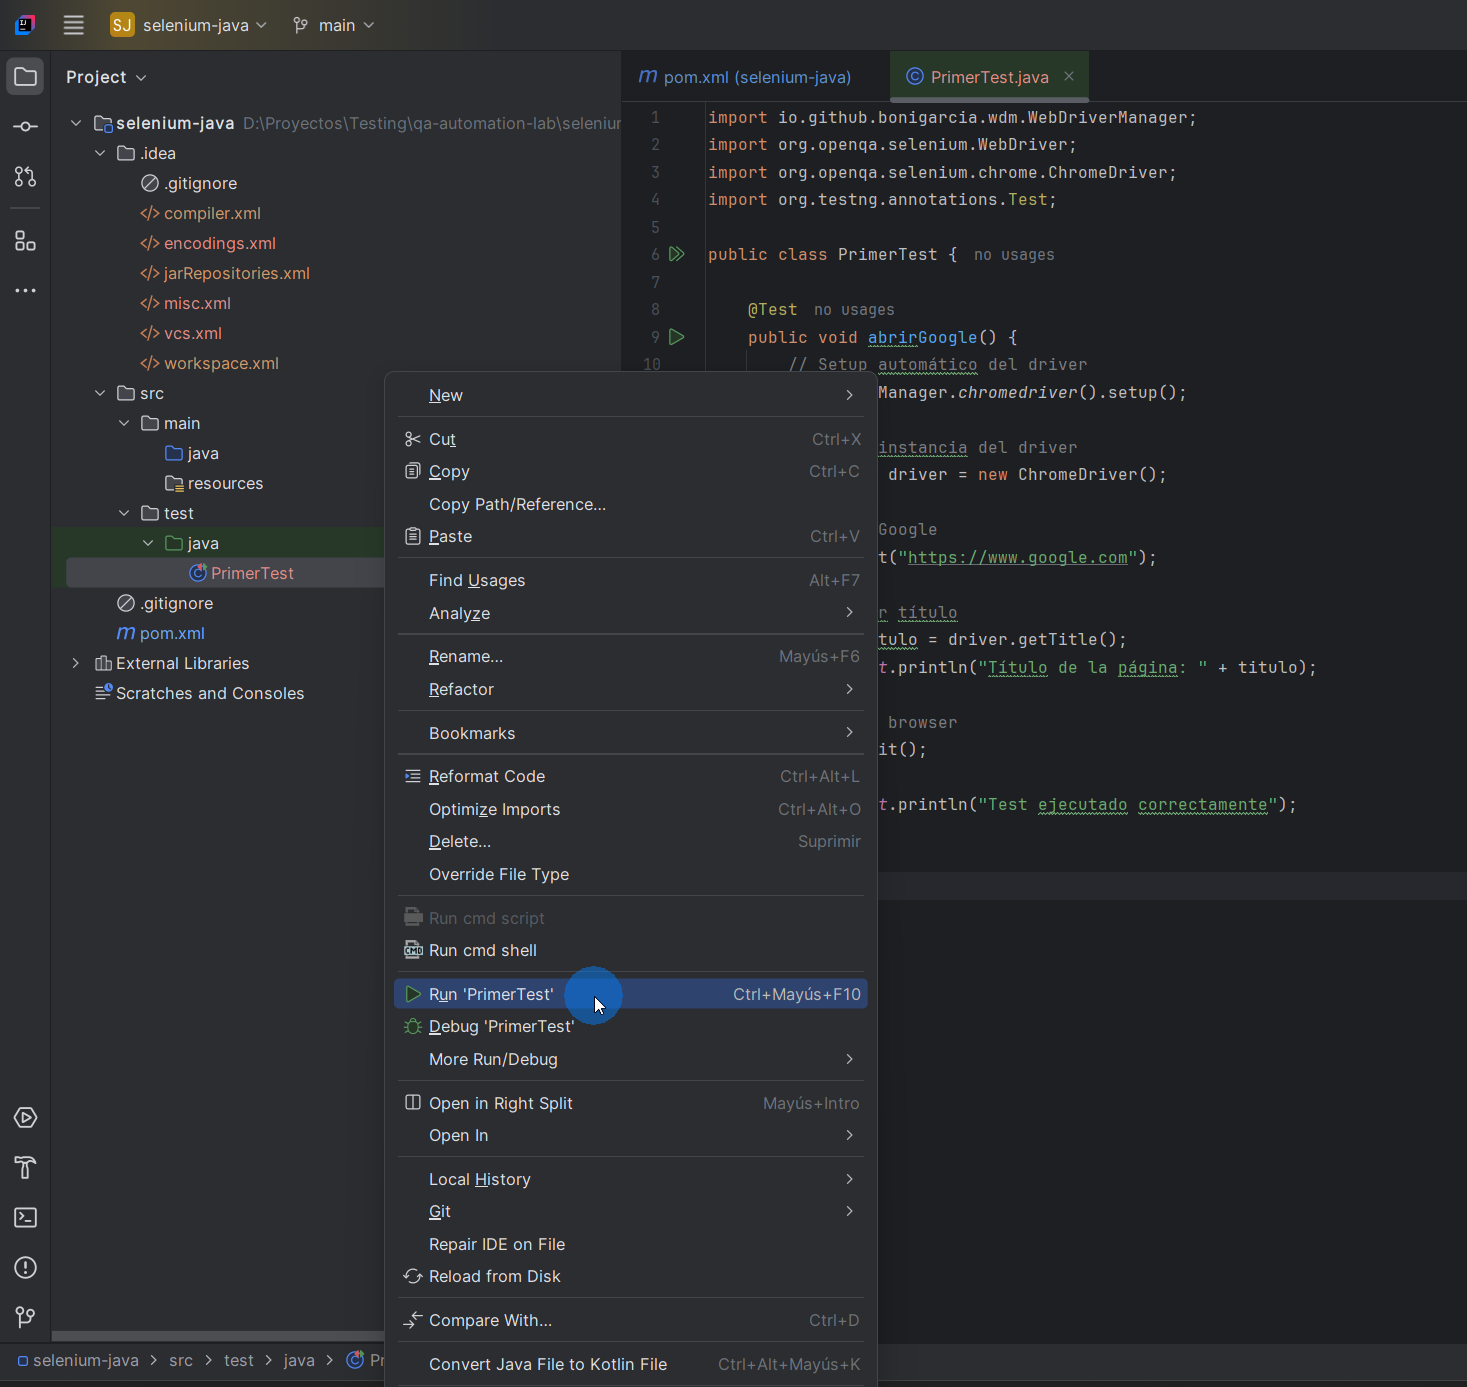Open the Commit tool window
The width and height of the screenshot is (1467, 1387).
click(x=25, y=126)
